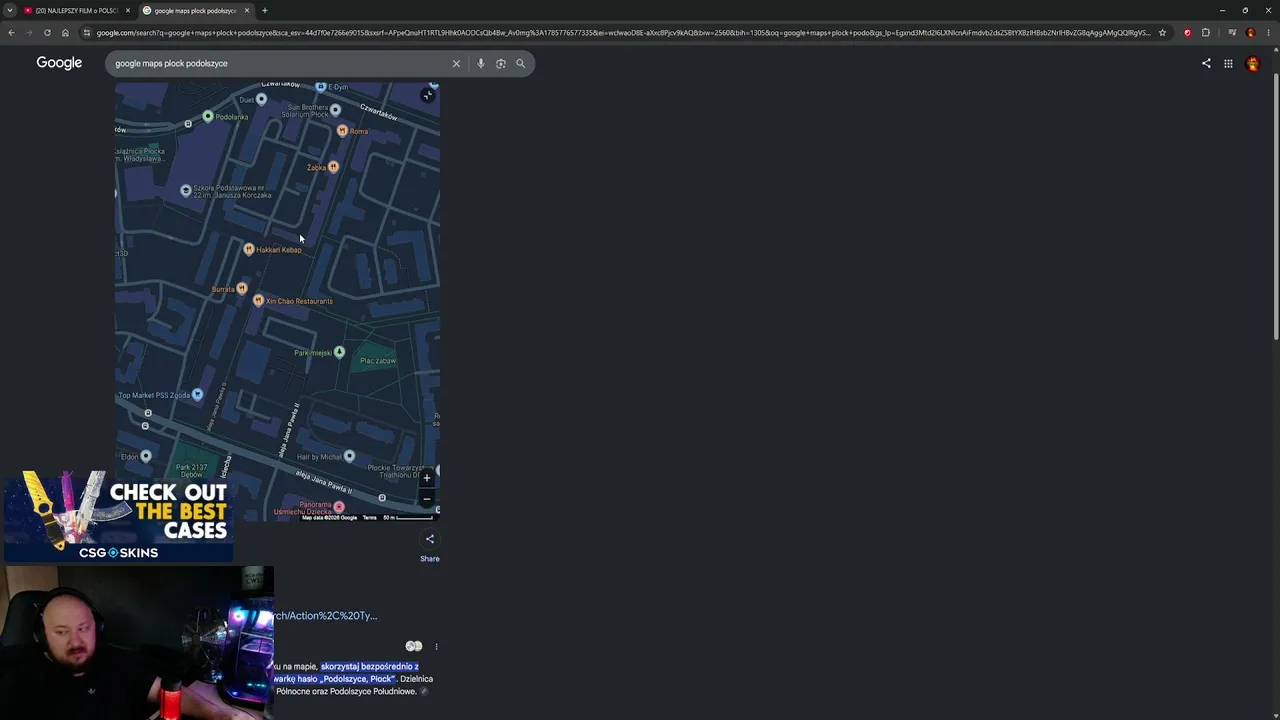The width and height of the screenshot is (1280, 720).
Task: Select the Burrata restaurant pin
Action: coord(241,288)
